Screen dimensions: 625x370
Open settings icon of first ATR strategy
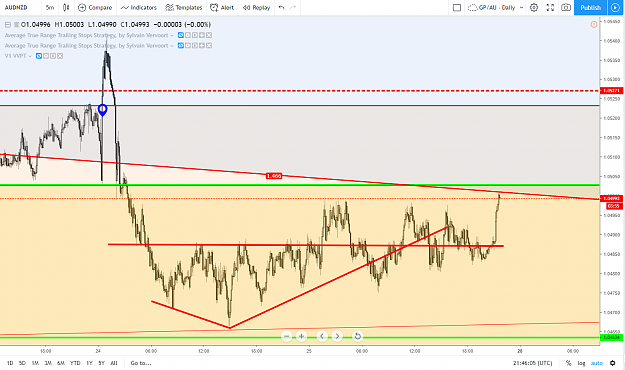[188, 35]
